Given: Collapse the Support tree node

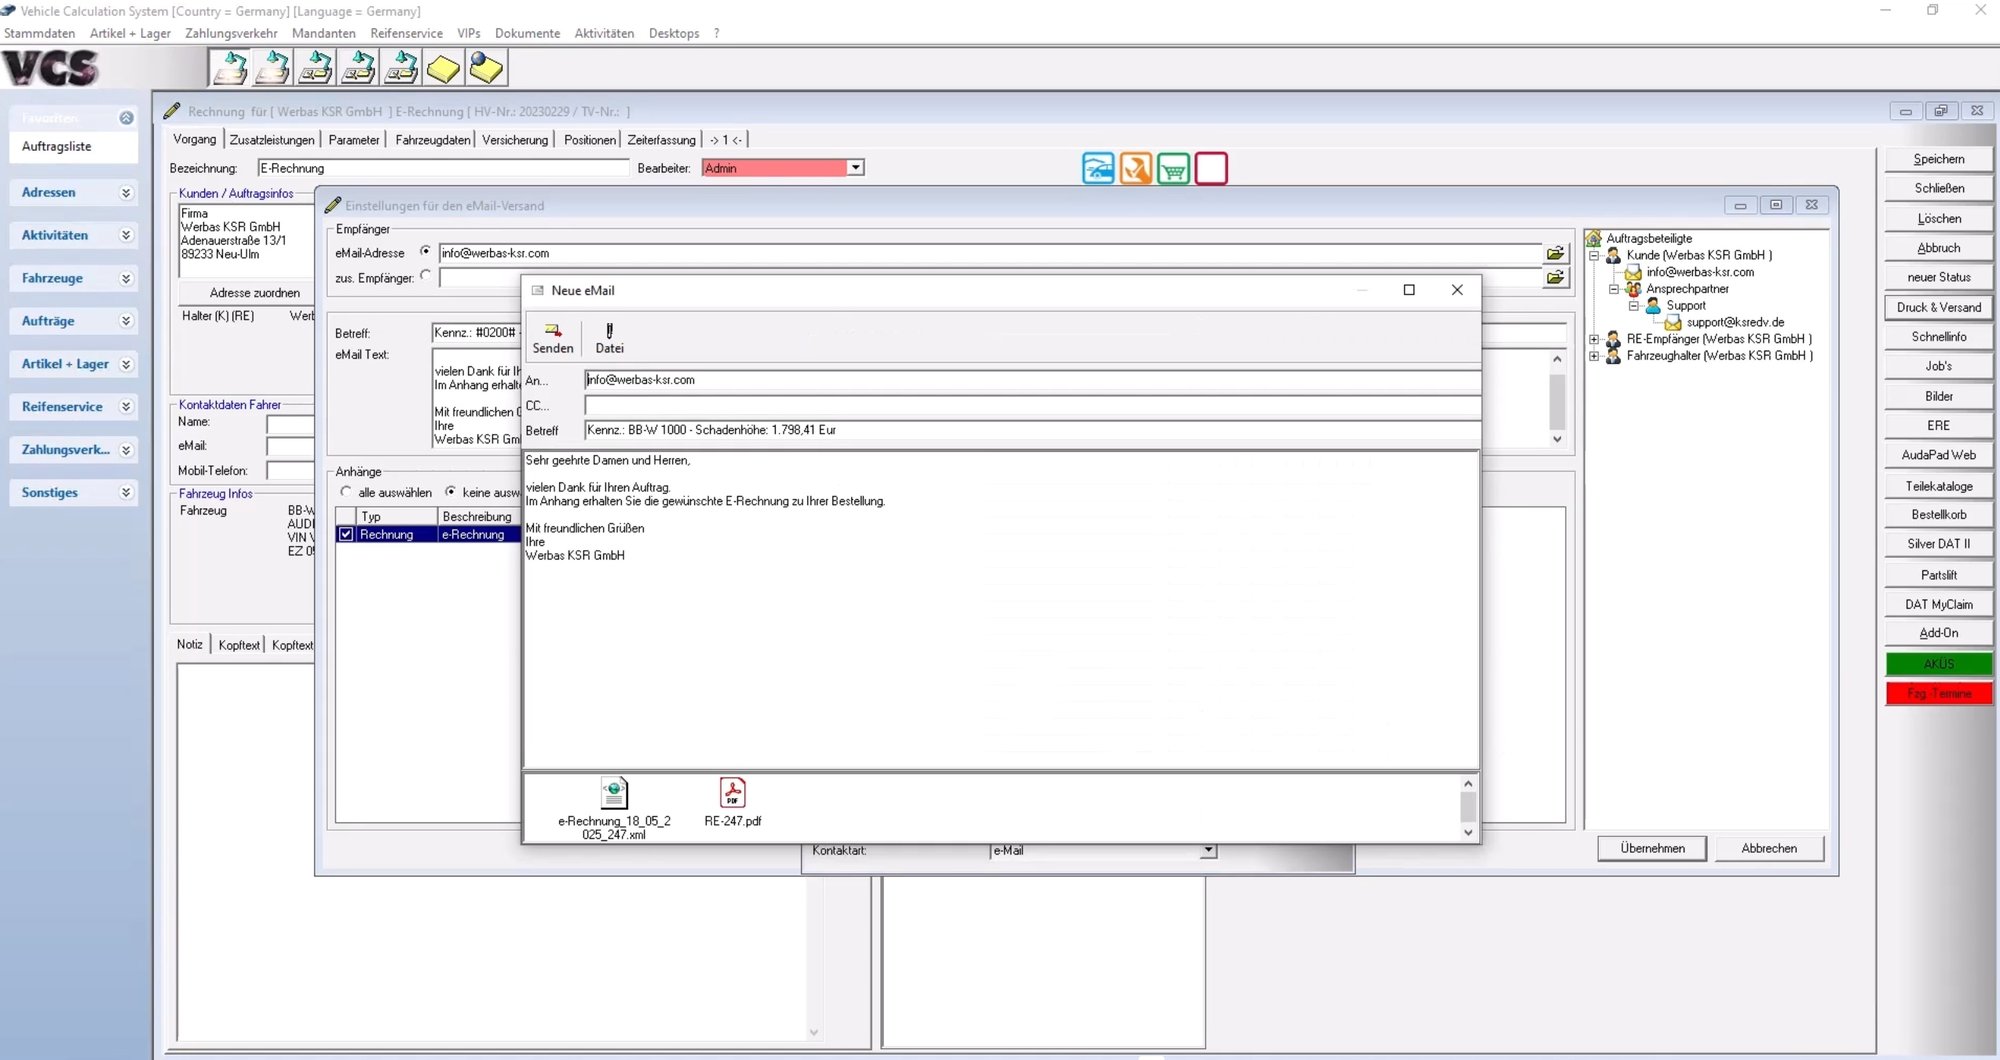Looking at the screenshot, I should (1634, 306).
